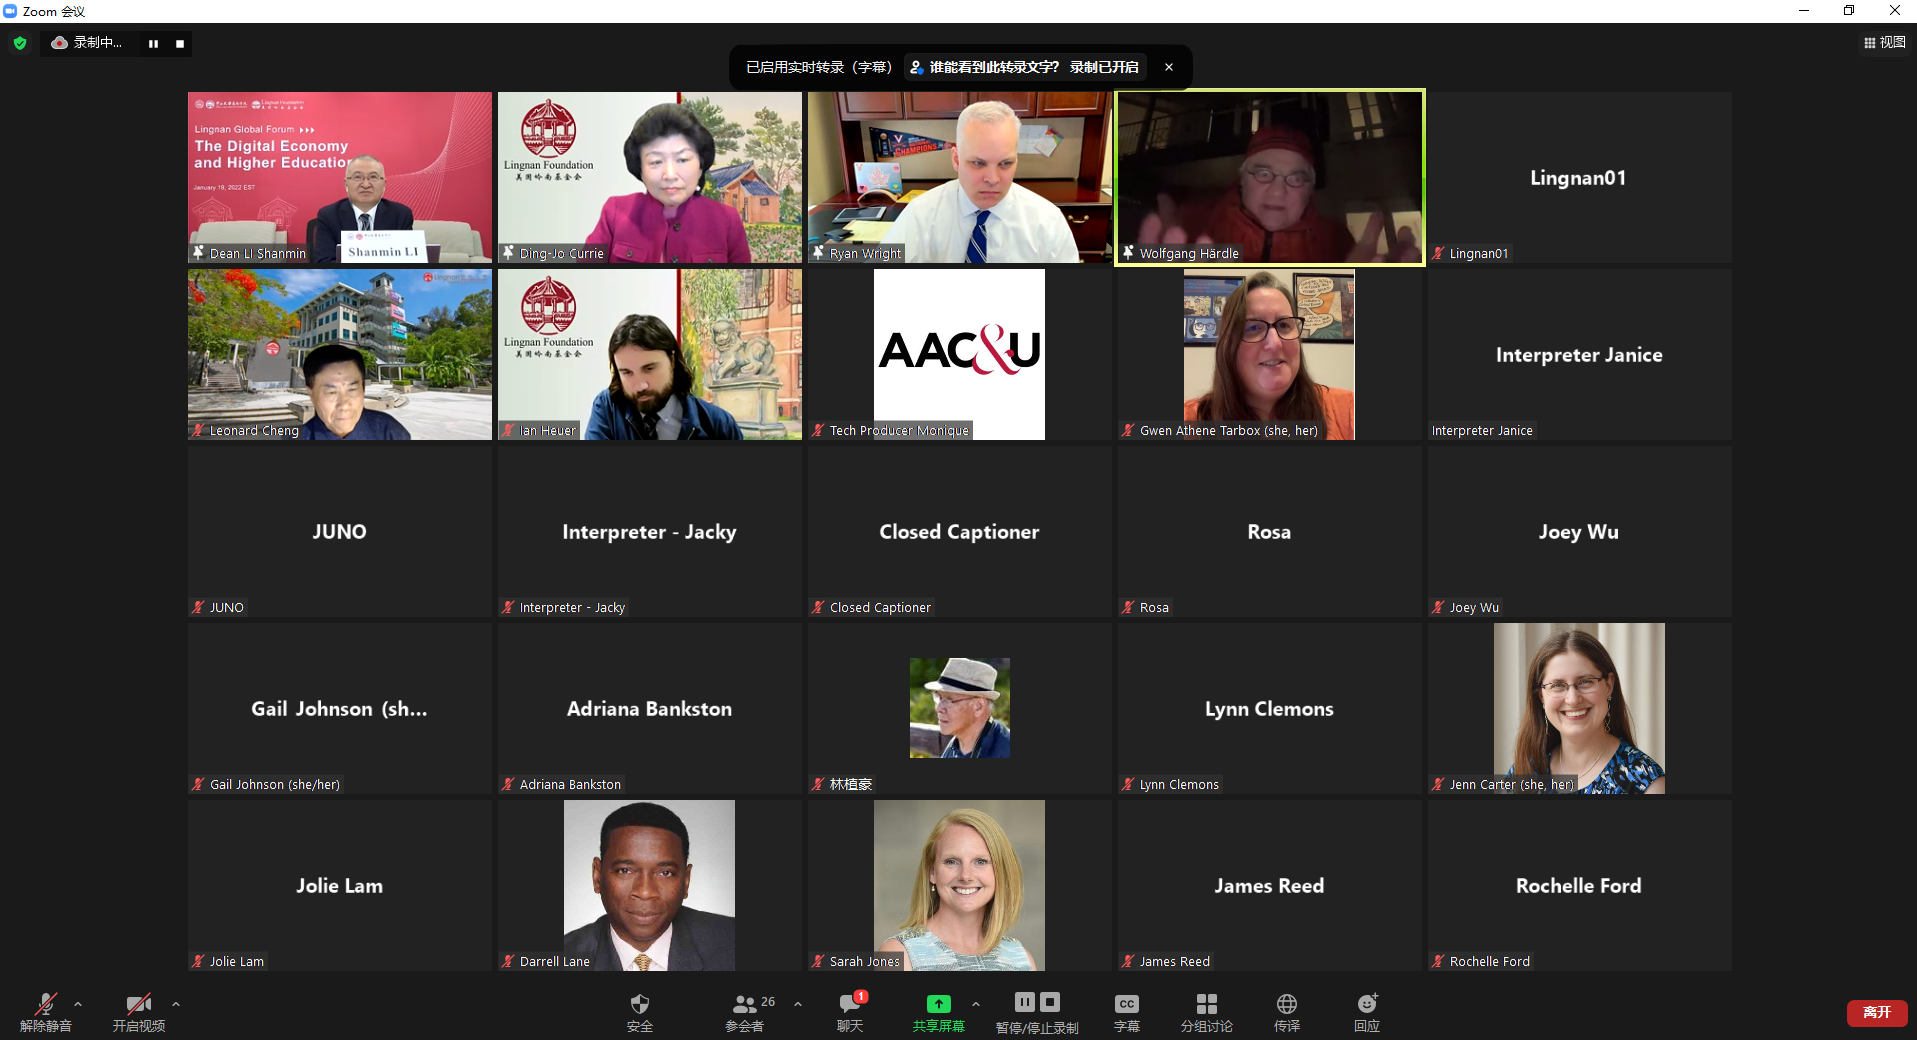The height and width of the screenshot is (1040, 1917).
Task: Dismiss the live transcription notification banner
Action: point(1169,67)
